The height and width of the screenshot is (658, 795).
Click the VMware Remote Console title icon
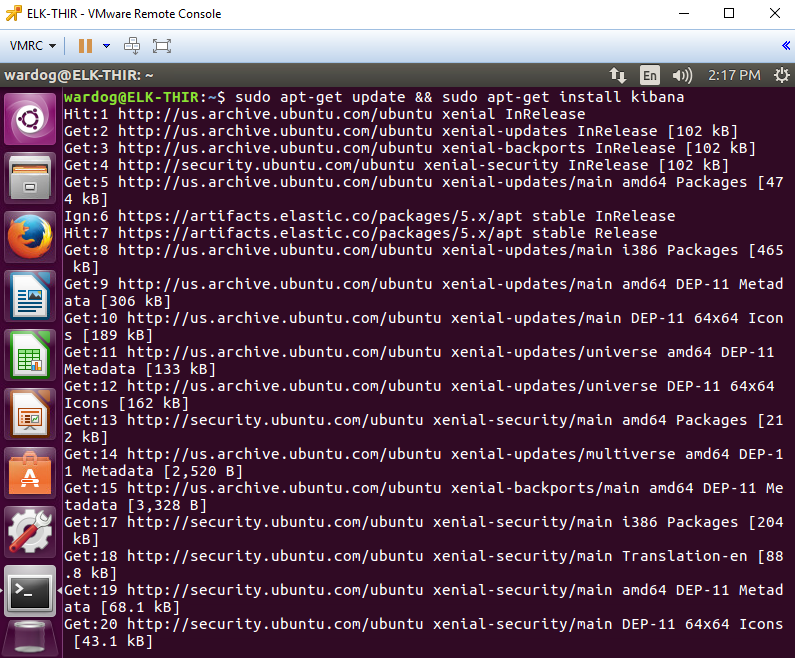point(14,14)
